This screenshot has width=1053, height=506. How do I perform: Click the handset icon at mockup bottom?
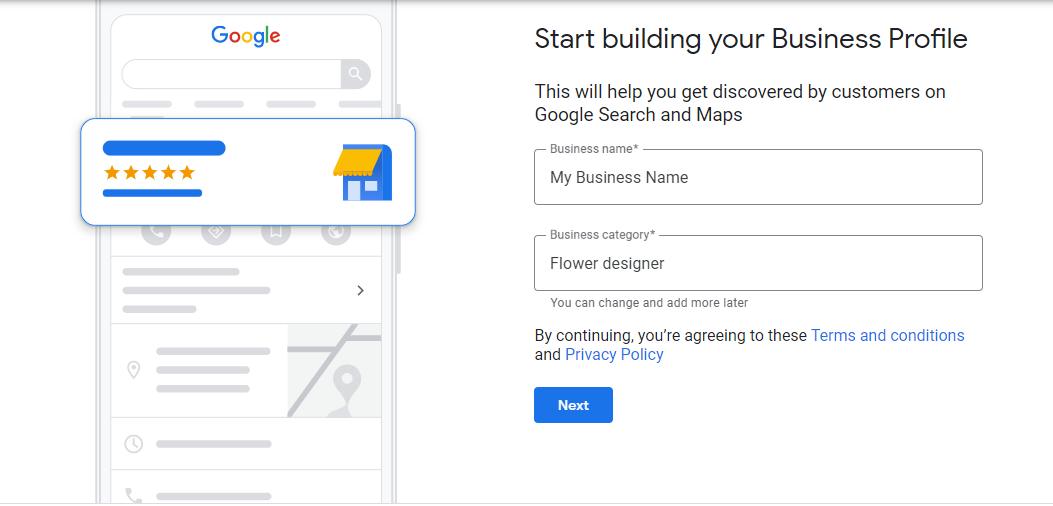click(x=134, y=496)
